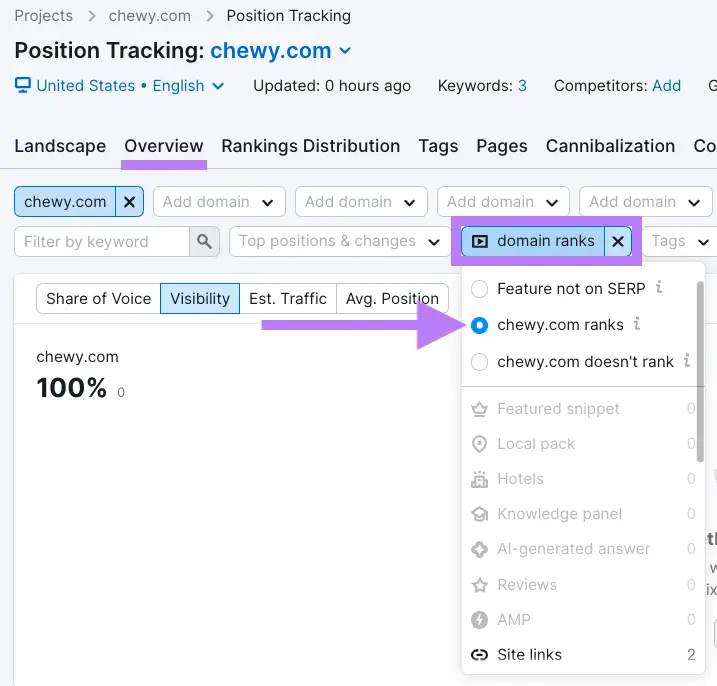Image resolution: width=717 pixels, height=686 pixels.
Task: Select chewy.com doesn't rank radio
Action: [x=479, y=362]
